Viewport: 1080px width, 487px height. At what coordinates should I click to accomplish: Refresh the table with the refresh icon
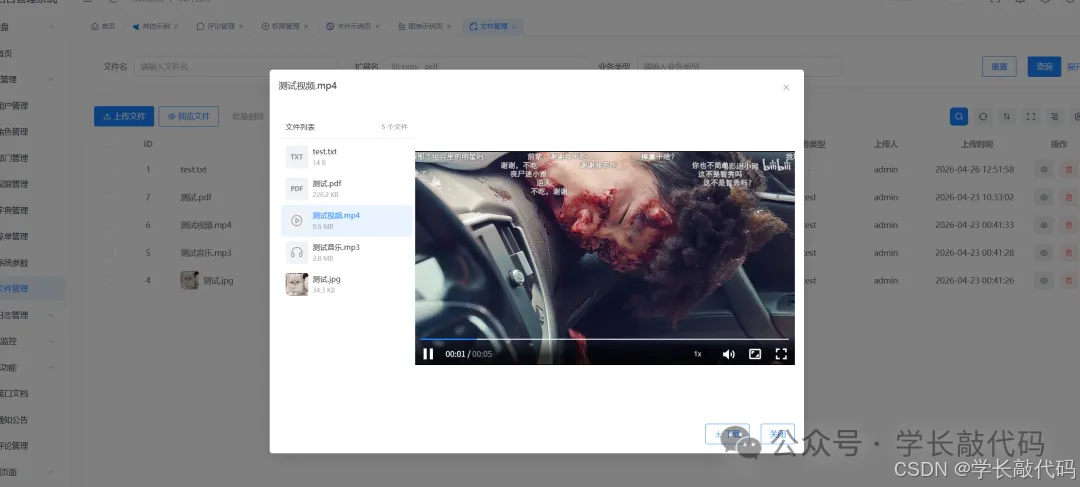pyautogui.click(x=983, y=116)
